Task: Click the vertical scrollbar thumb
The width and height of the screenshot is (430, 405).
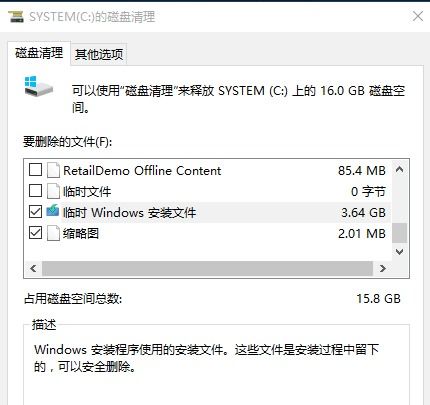Action: pos(399,233)
